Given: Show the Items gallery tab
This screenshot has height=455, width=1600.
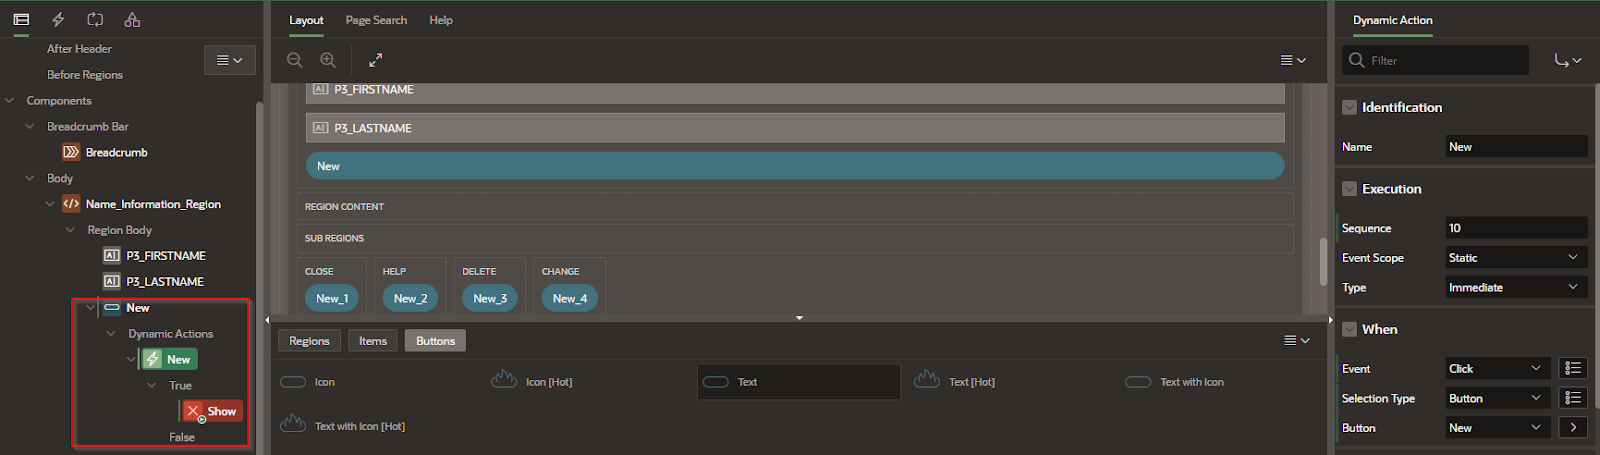Looking at the screenshot, I should point(373,341).
